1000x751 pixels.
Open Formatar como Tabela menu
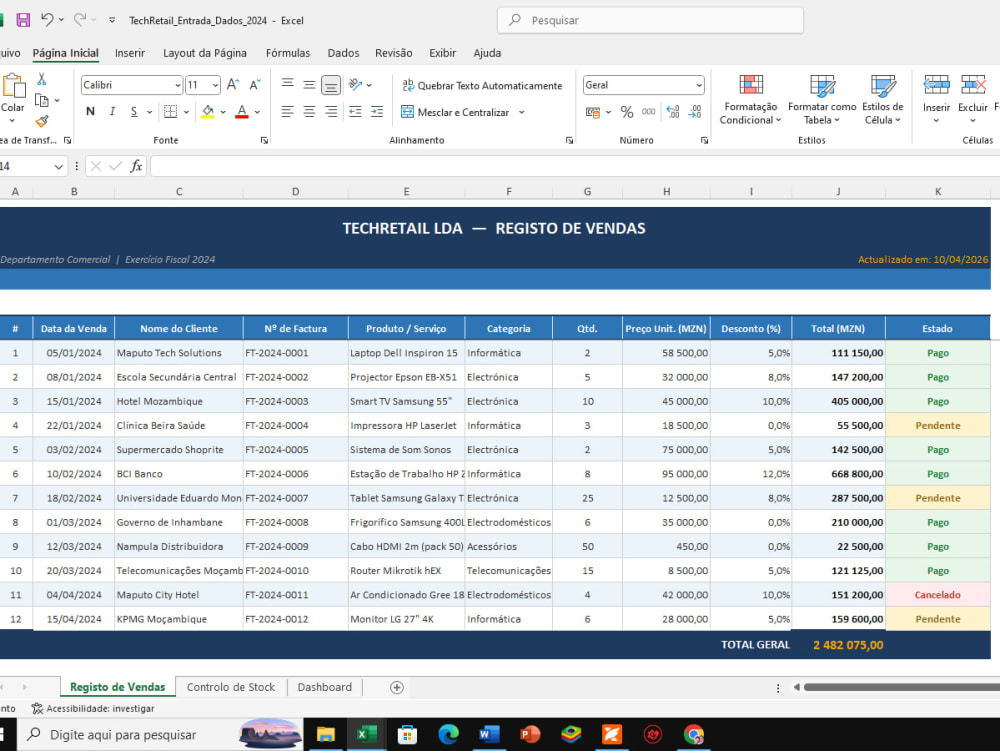[x=822, y=99]
